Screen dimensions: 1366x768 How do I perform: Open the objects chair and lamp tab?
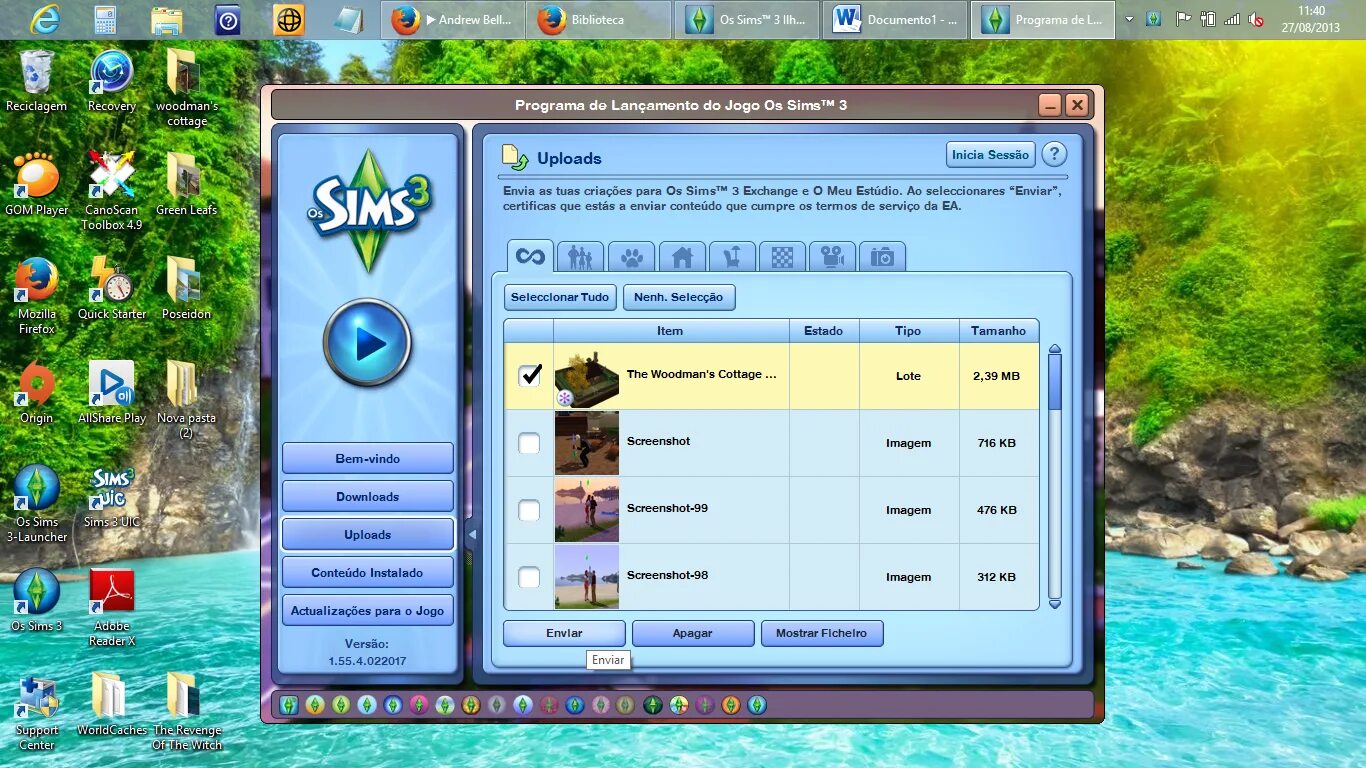tap(732, 257)
